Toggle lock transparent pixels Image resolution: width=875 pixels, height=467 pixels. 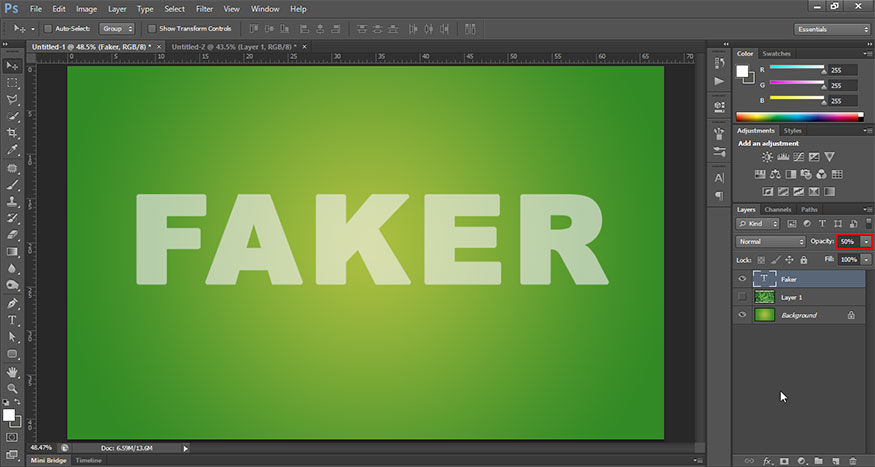click(x=761, y=260)
